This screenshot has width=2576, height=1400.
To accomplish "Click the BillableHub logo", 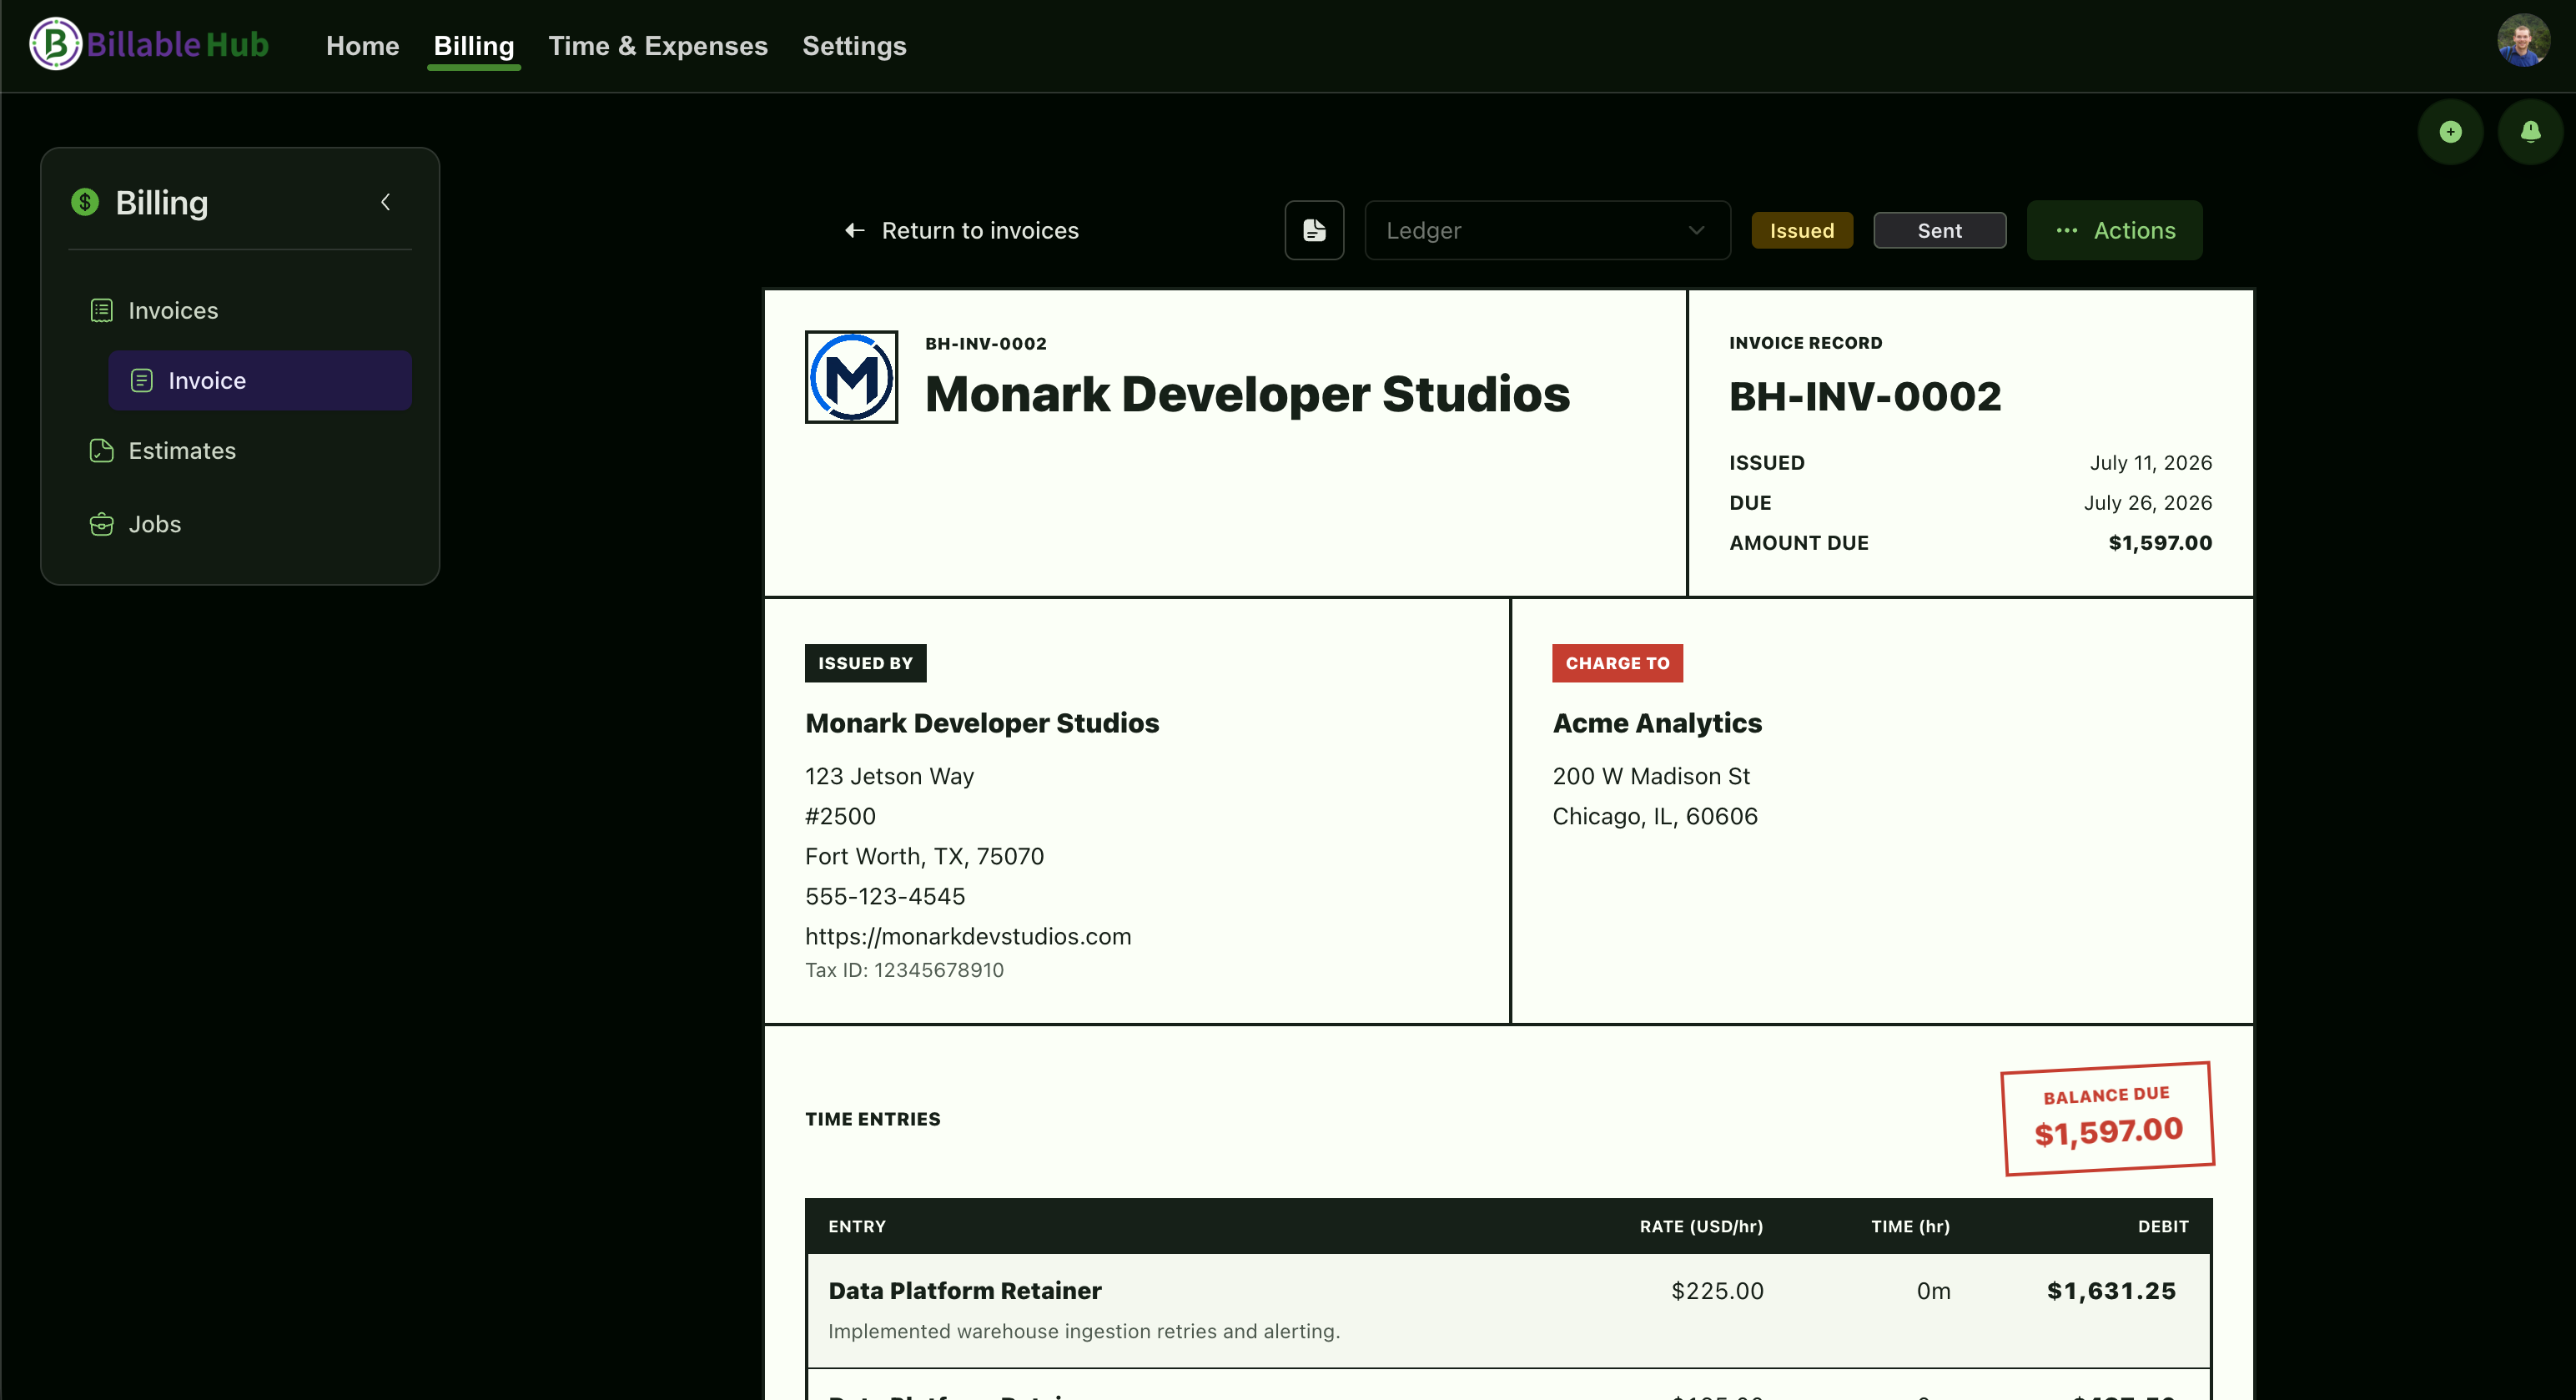I will [x=149, y=44].
